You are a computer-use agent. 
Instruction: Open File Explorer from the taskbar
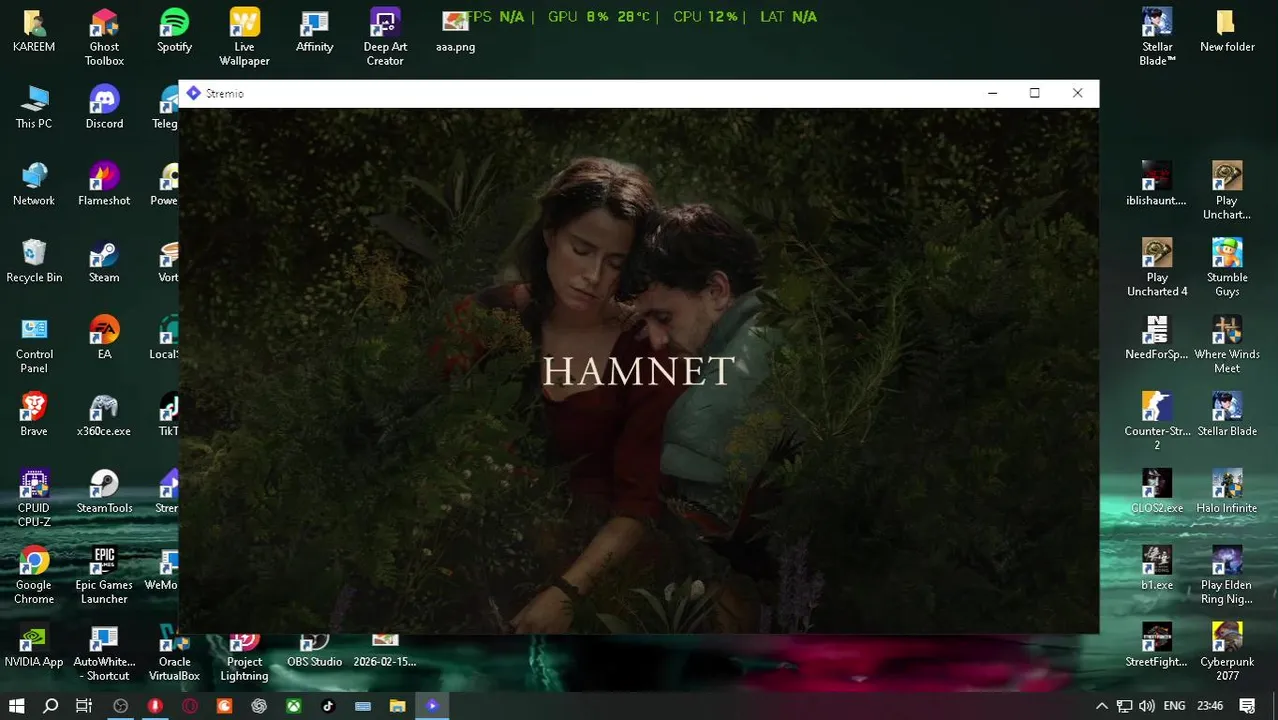(x=397, y=706)
